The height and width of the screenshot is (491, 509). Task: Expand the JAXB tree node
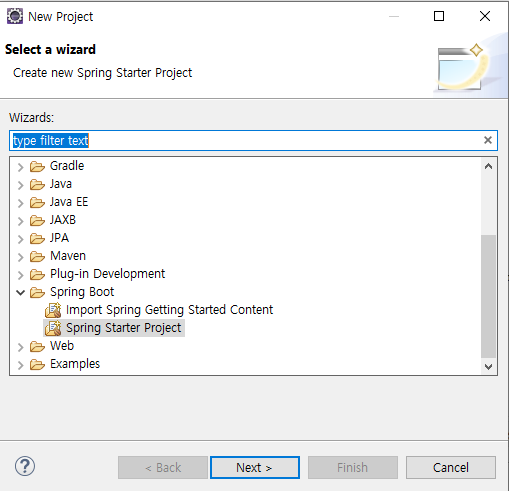click(x=21, y=221)
